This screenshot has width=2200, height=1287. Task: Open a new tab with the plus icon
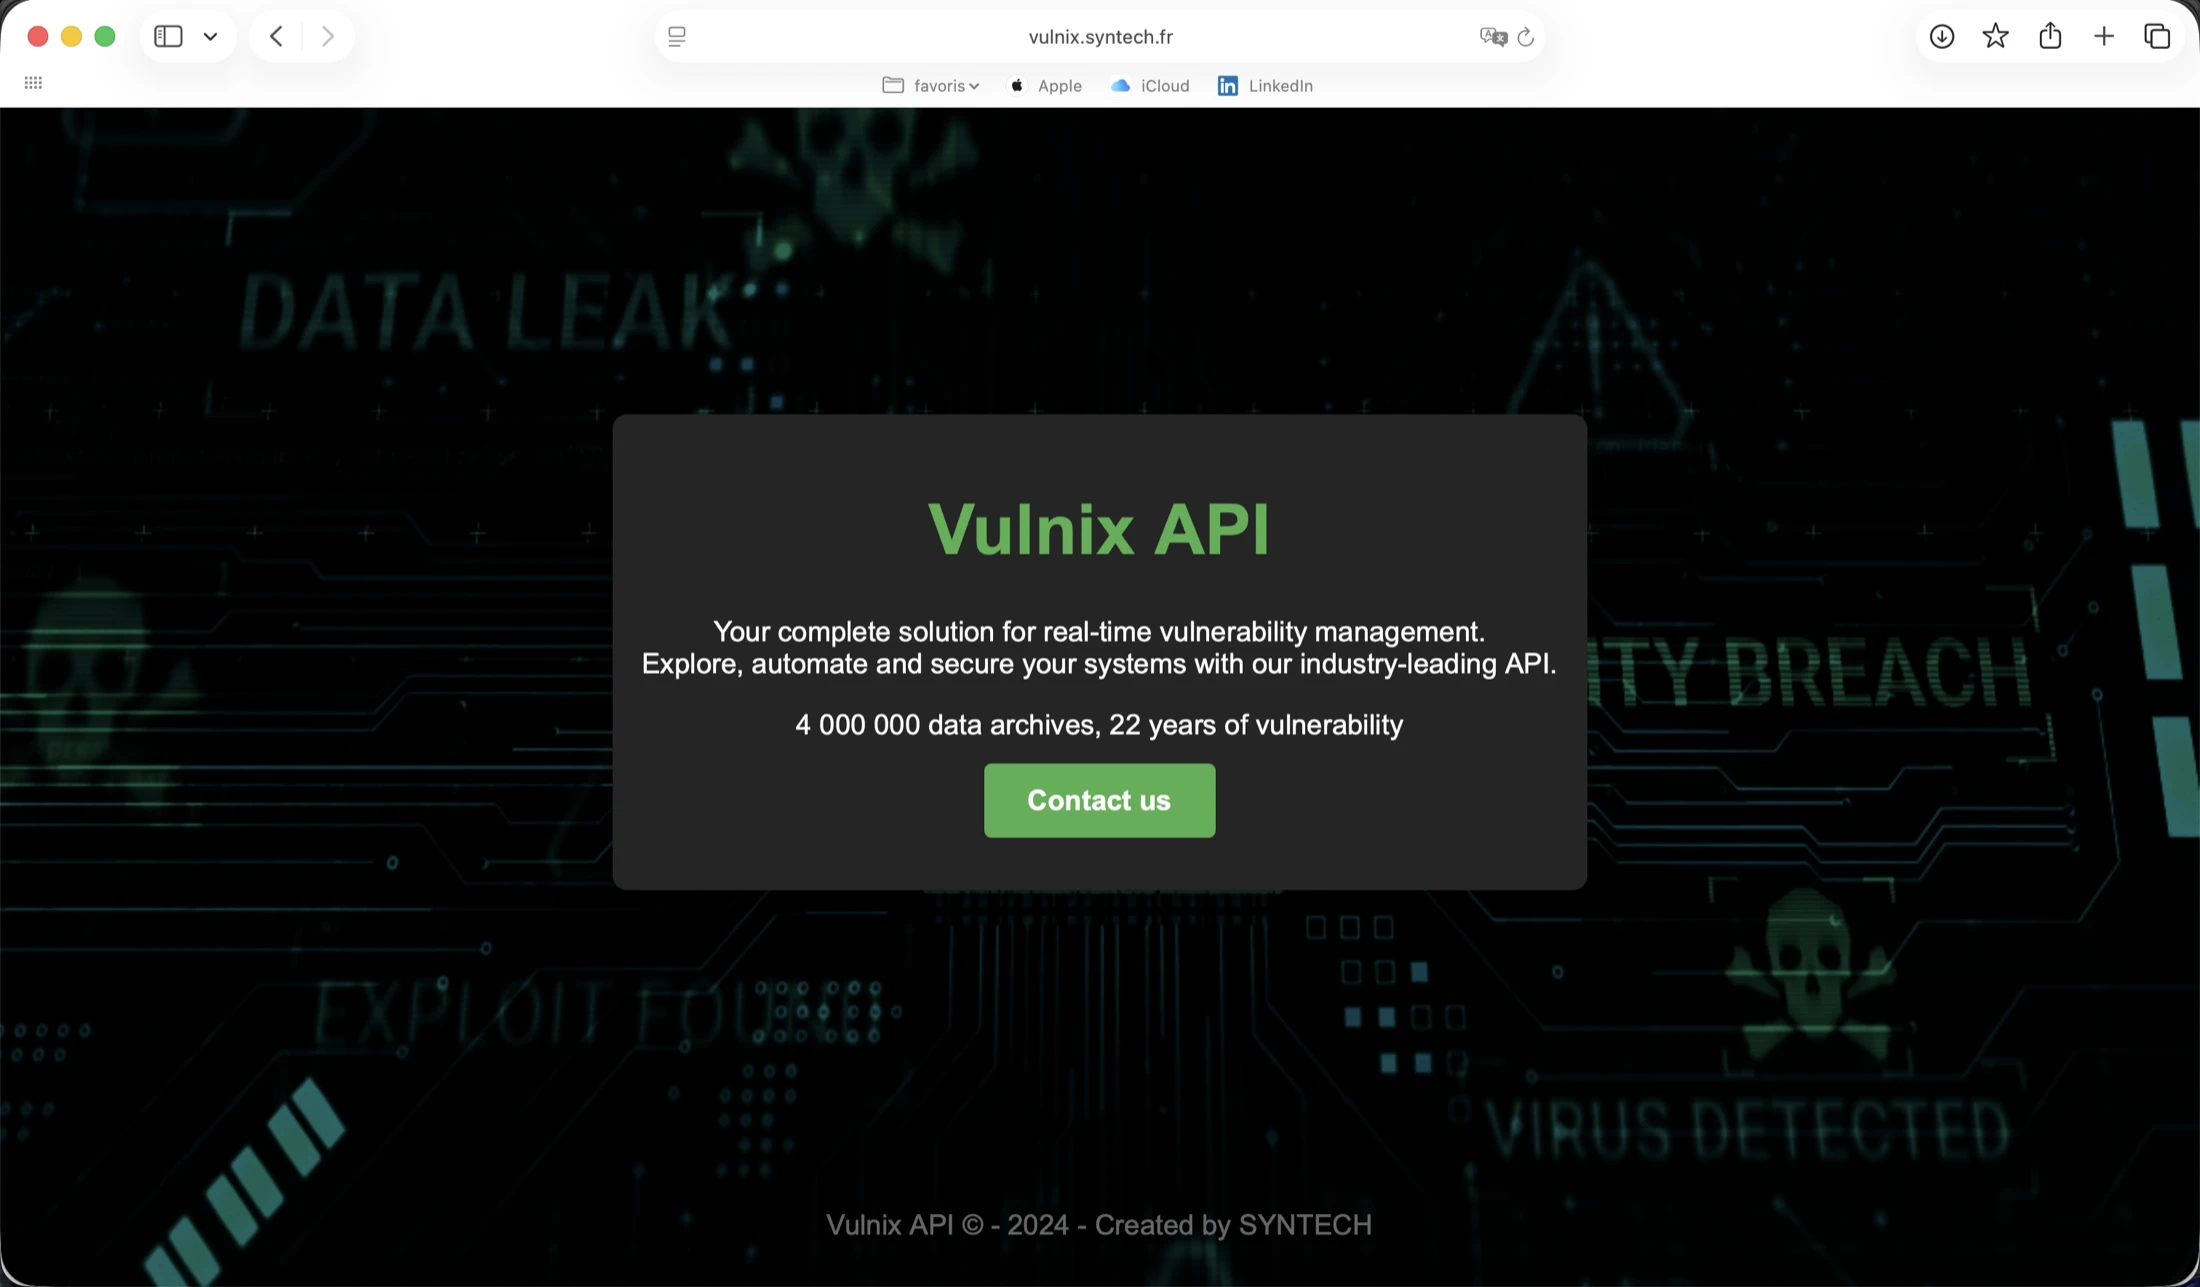tap(2104, 37)
